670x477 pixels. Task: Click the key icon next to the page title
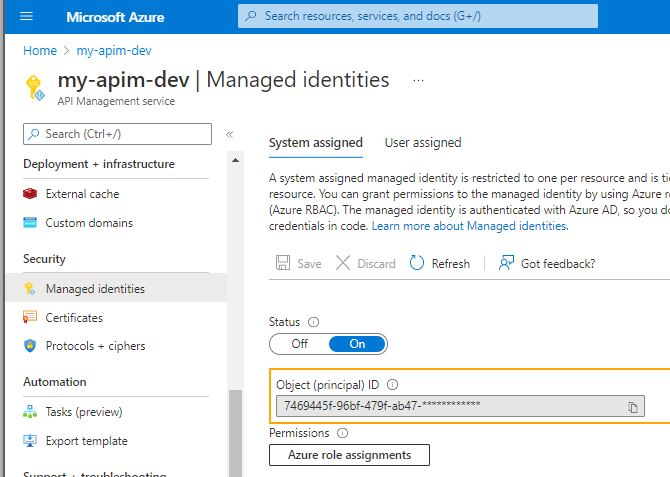[x=35, y=88]
